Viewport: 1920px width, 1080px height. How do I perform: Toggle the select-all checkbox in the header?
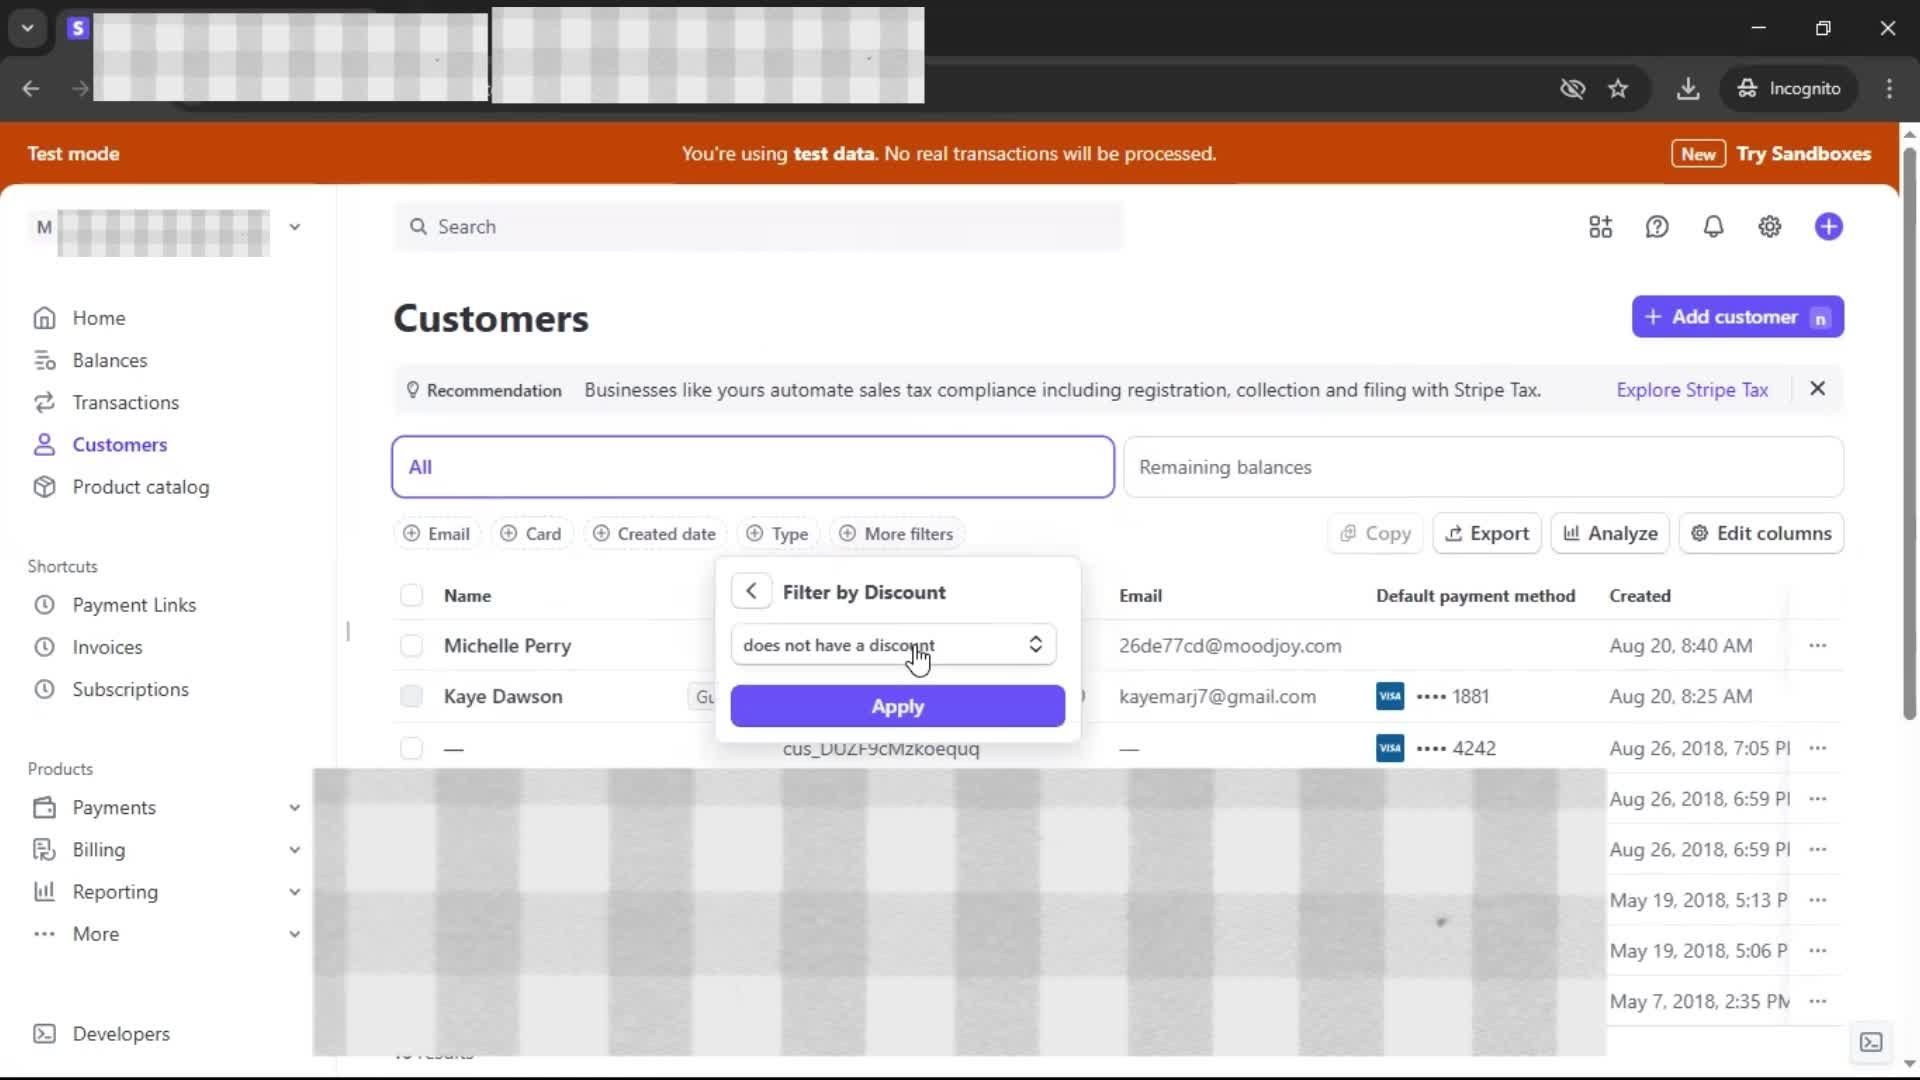point(411,596)
